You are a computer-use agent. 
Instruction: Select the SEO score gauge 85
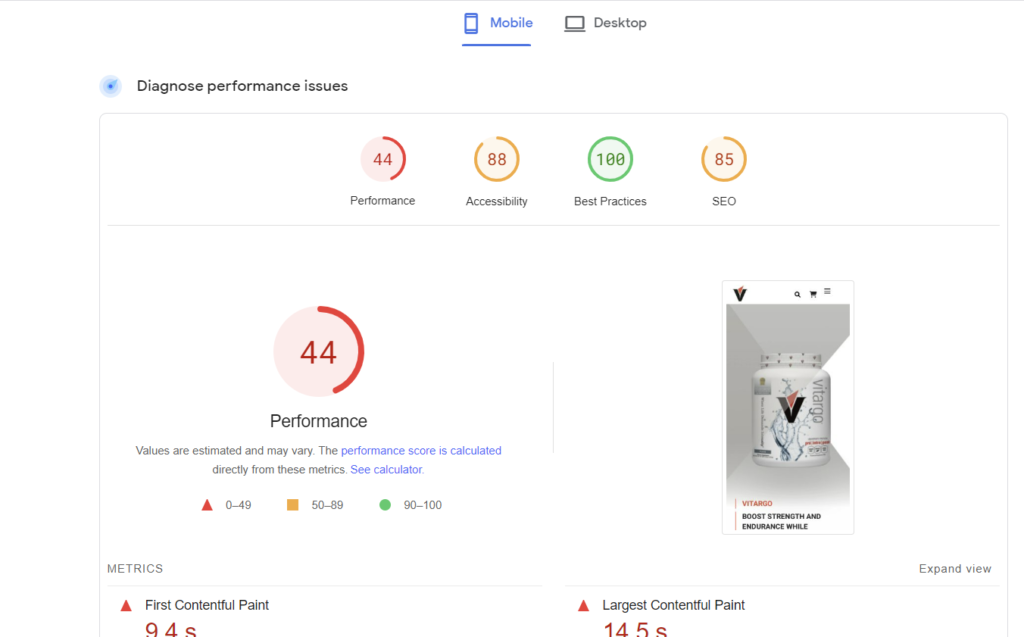click(724, 160)
